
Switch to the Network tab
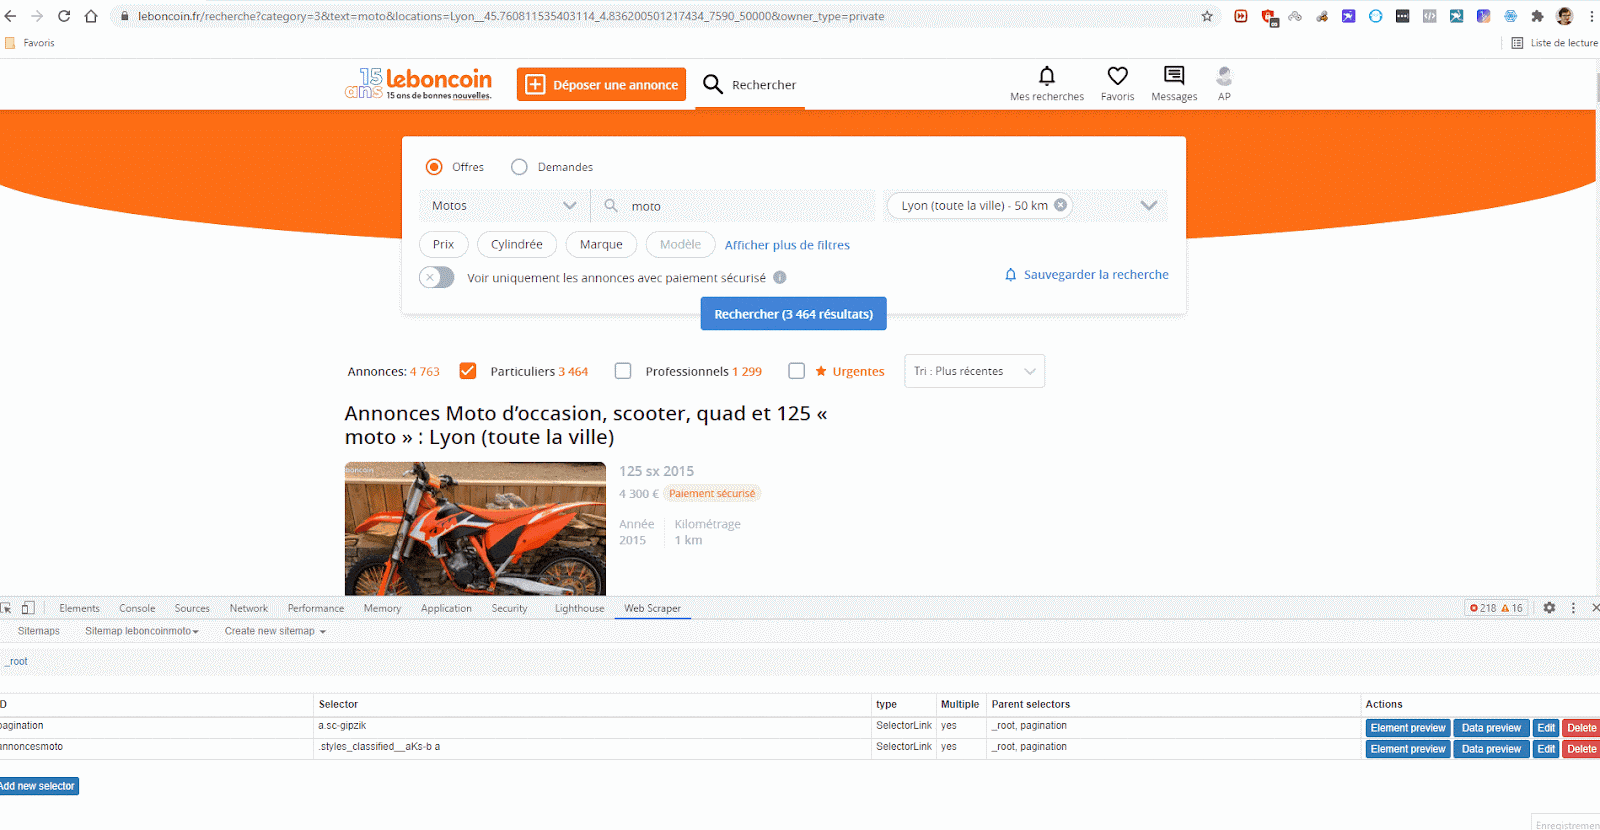[x=249, y=608]
